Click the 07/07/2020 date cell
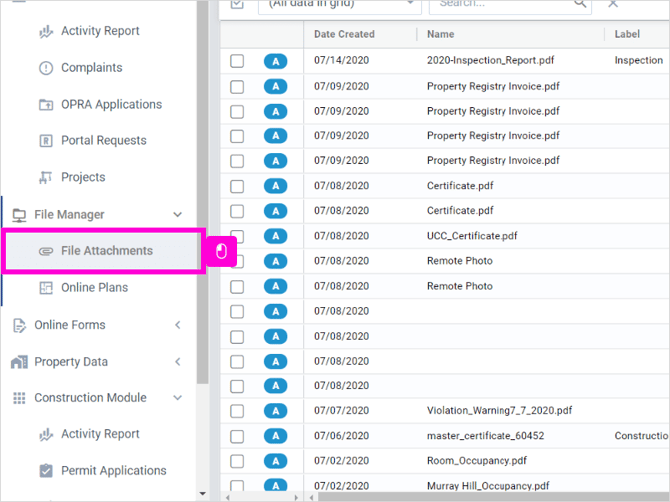Screen dimensions: 670x502 tap(341, 411)
